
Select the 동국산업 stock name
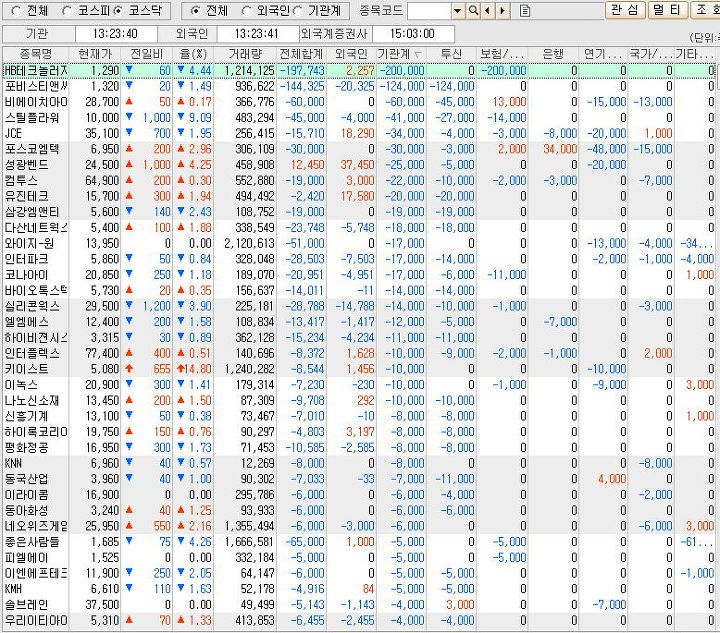click(x=27, y=479)
